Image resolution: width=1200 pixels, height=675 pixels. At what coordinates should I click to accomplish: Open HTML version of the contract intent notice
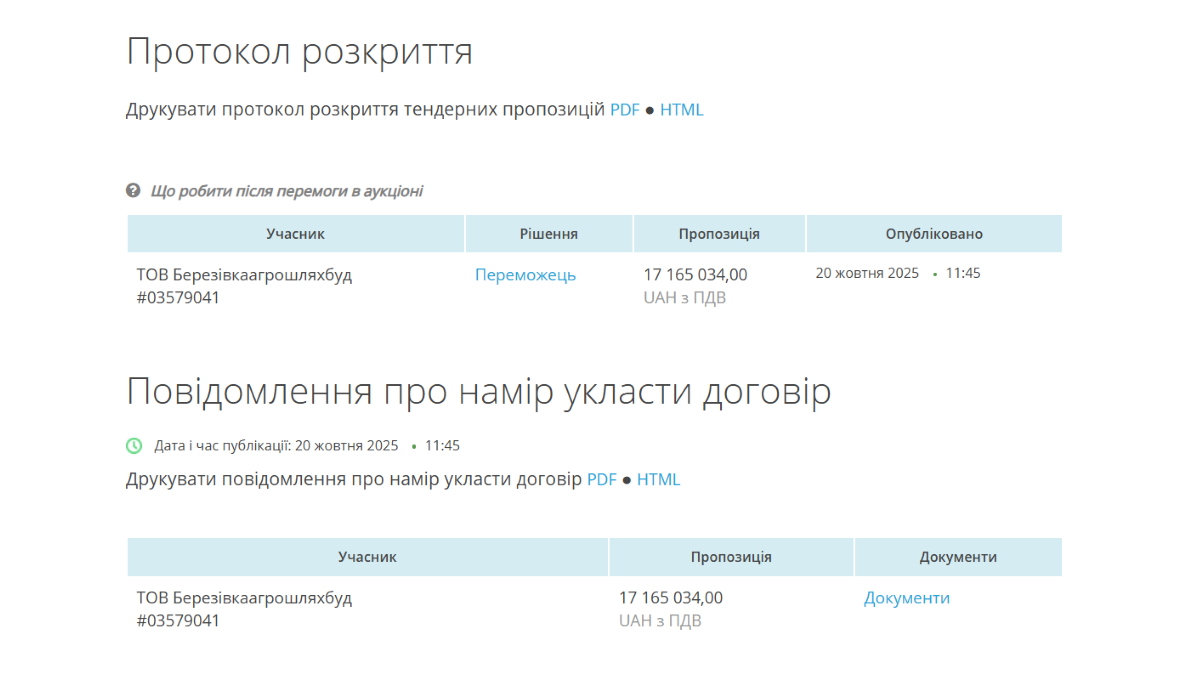click(x=658, y=480)
